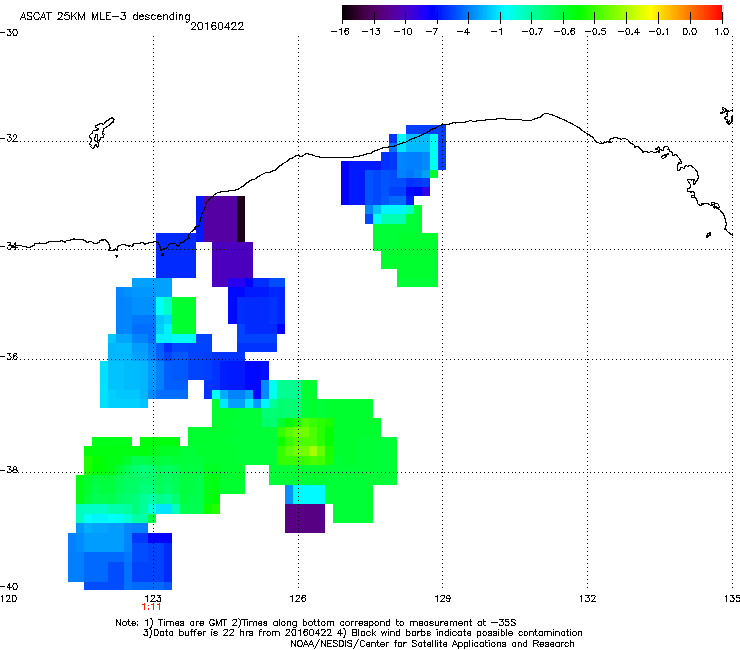740x650 pixels.
Task: Click the color bar label -0.7
Action: pos(532,32)
